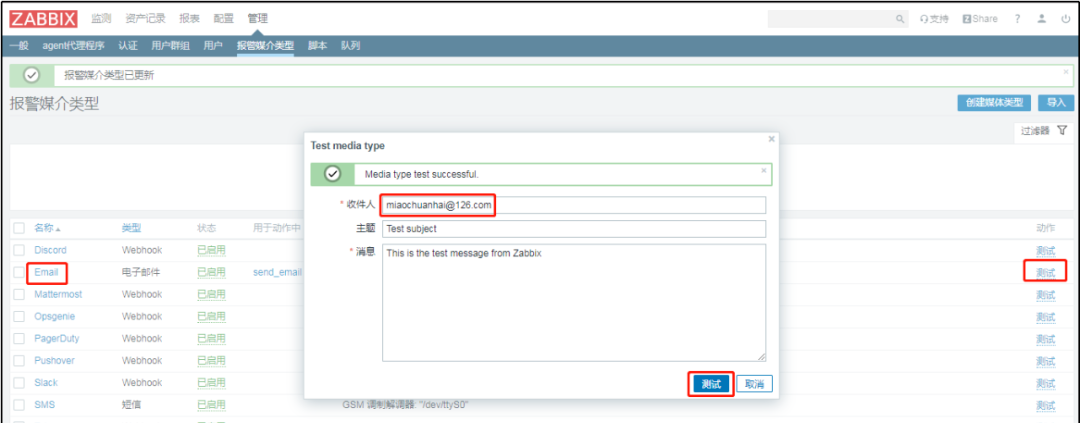Click 测试 link in Email row

pos(1046,272)
